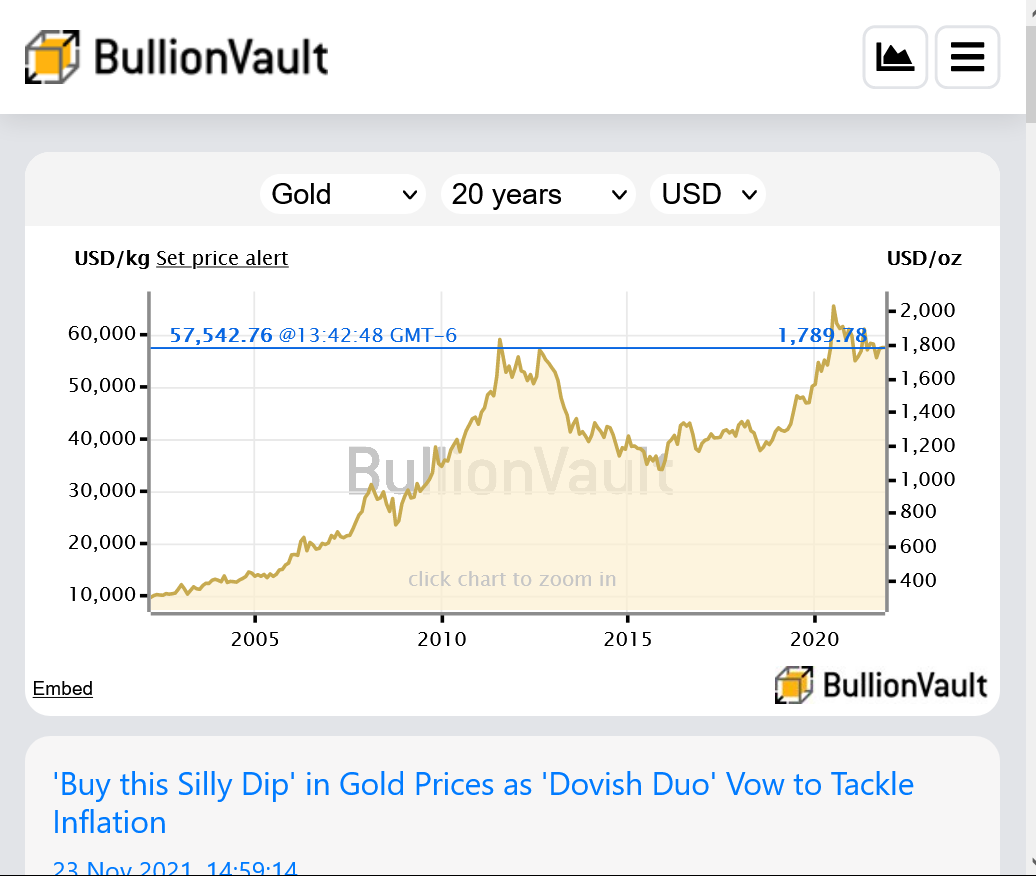
Task: Click the page vertical scrollbar thumb
Action: click(1031, 61)
